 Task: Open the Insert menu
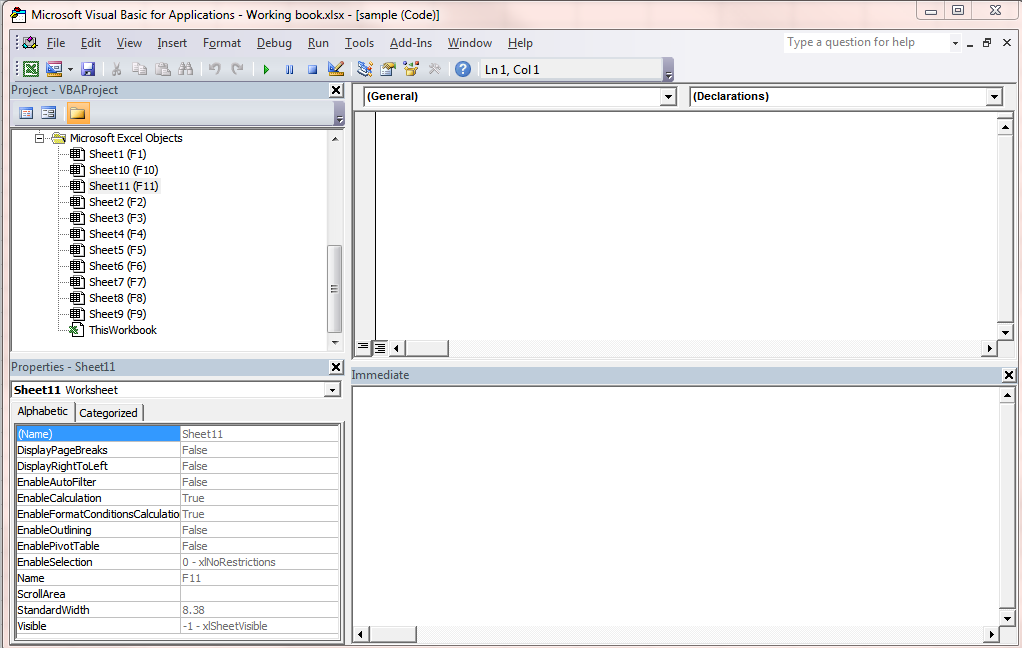pyautogui.click(x=172, y=43)
